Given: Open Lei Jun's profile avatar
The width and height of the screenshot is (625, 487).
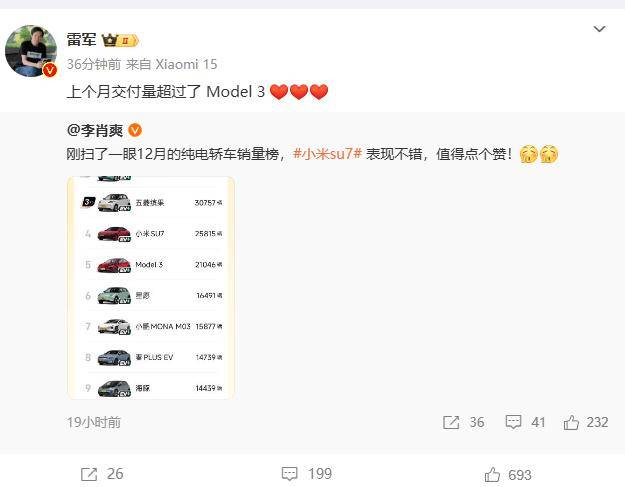Looking at the screenshot, I should 31,51.
